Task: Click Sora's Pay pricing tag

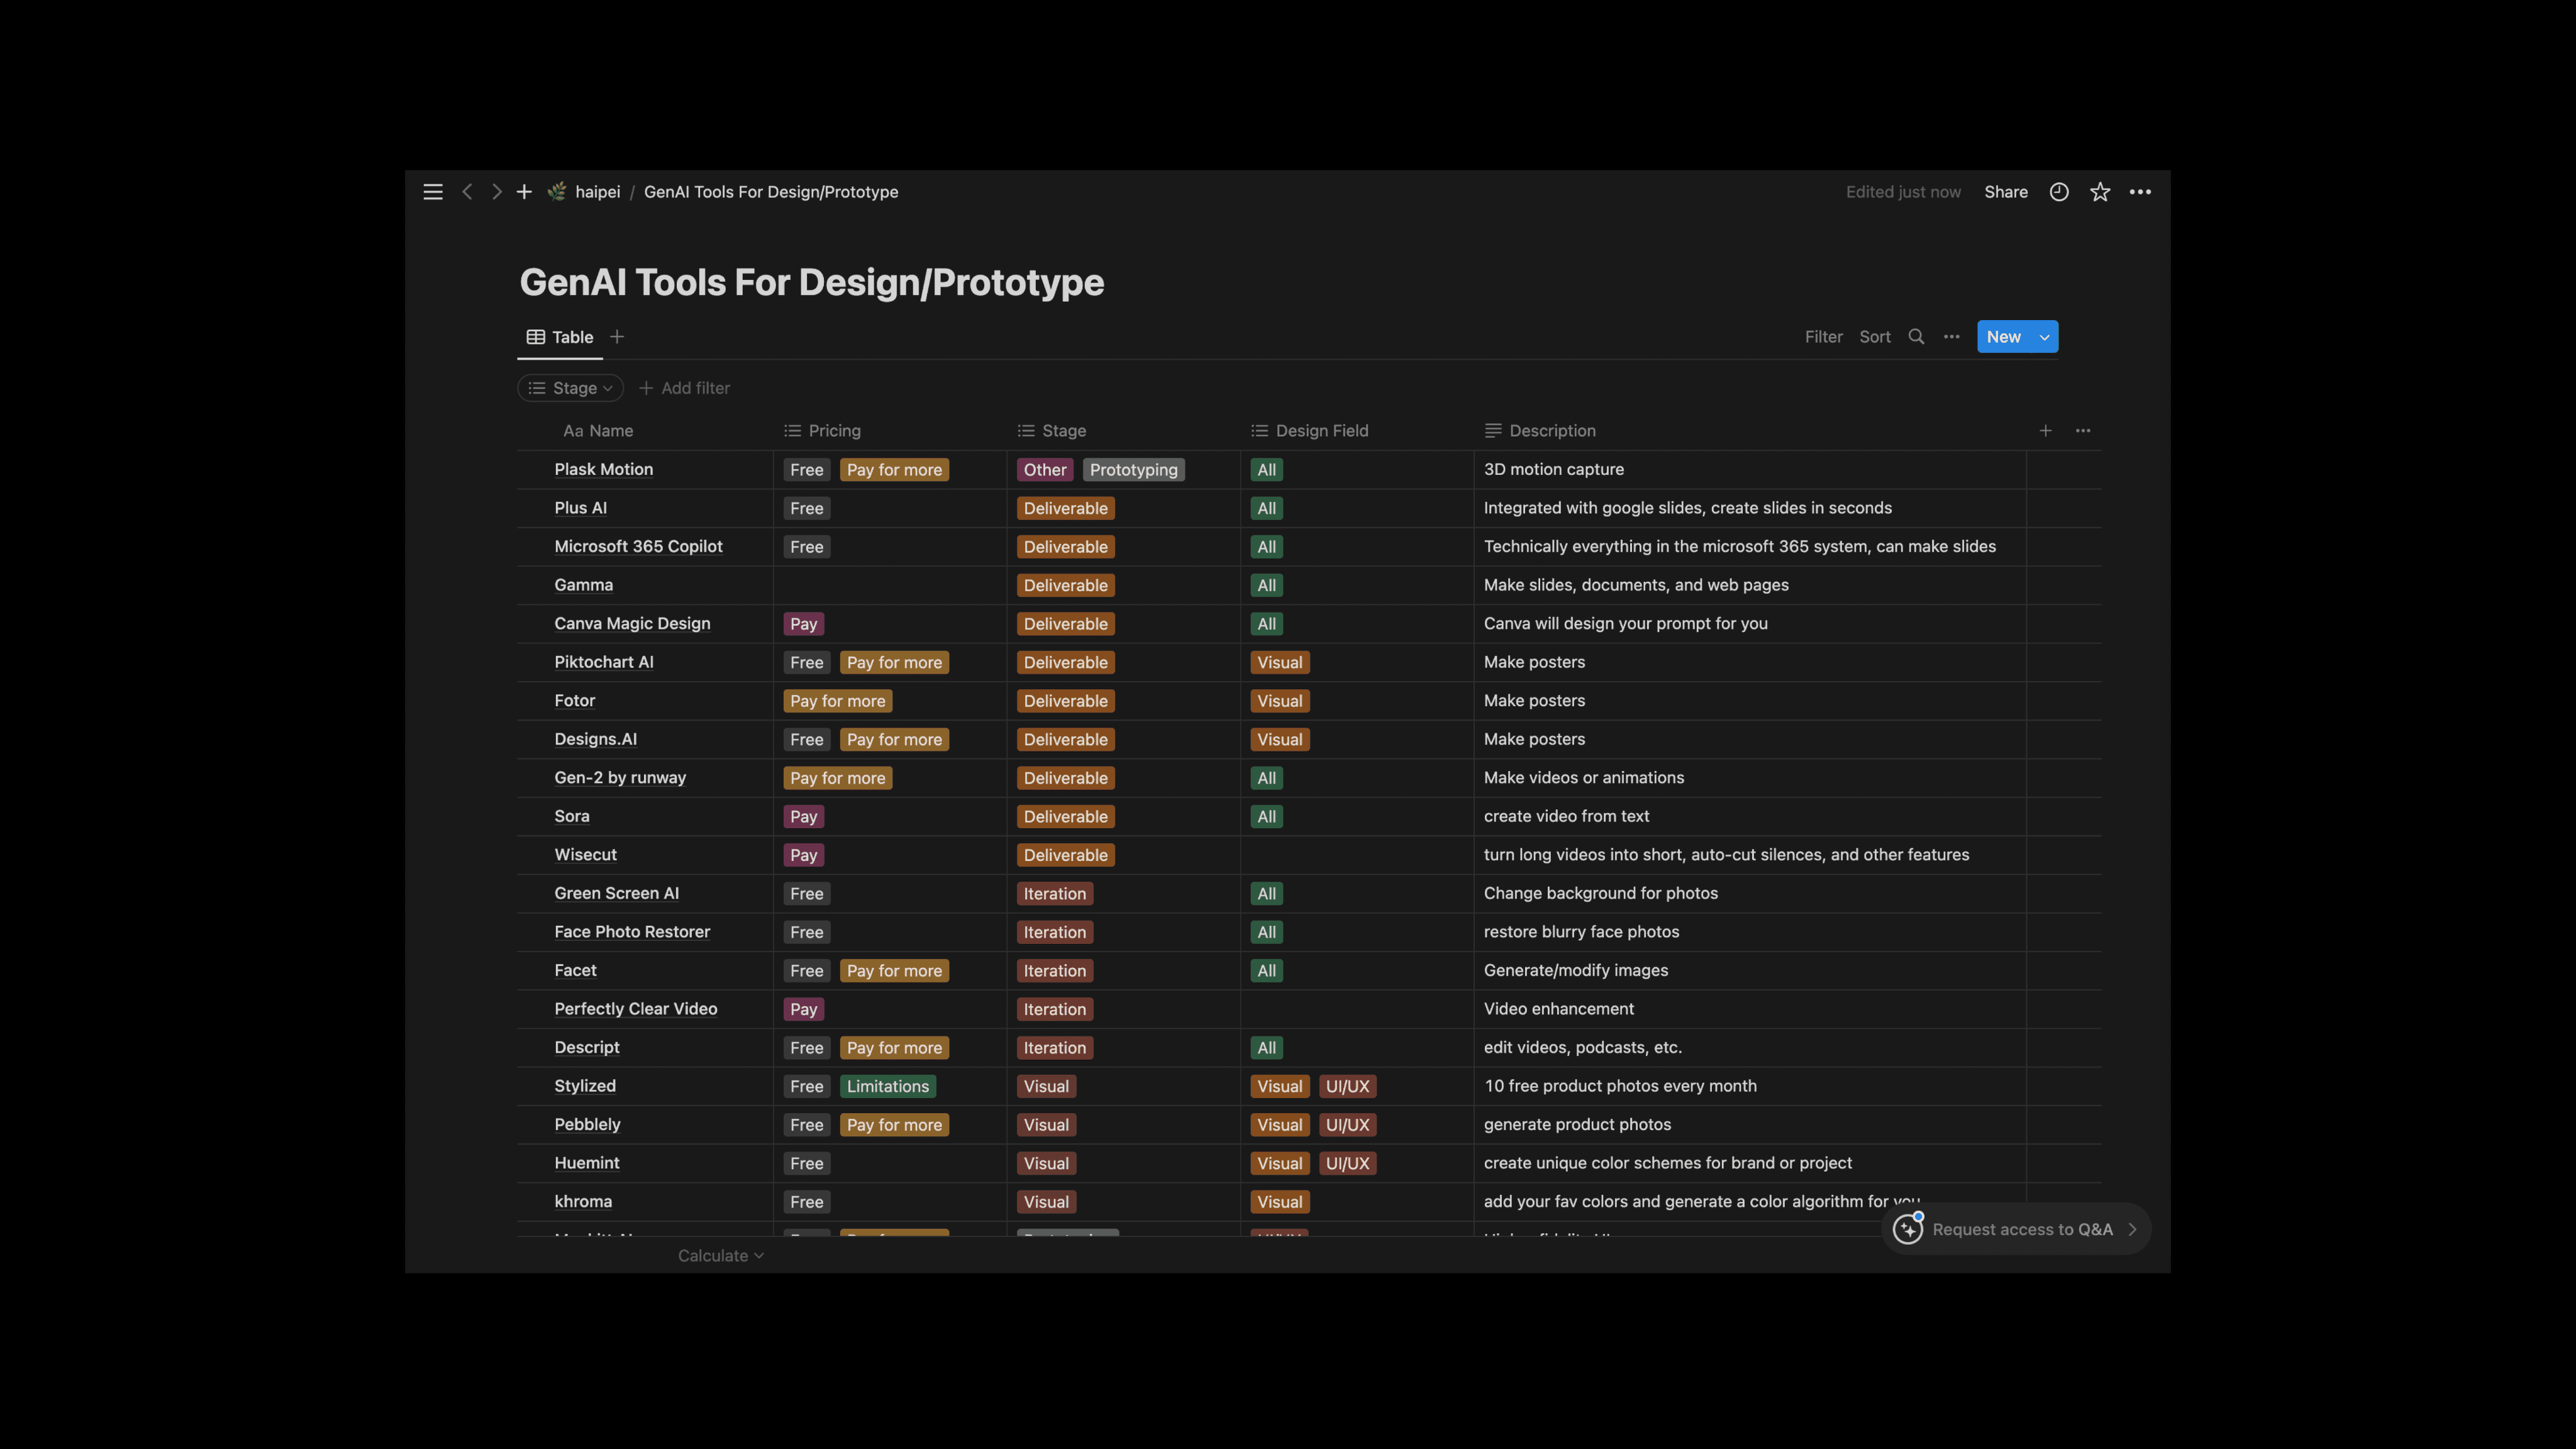Action: click(x=803, y=817)
